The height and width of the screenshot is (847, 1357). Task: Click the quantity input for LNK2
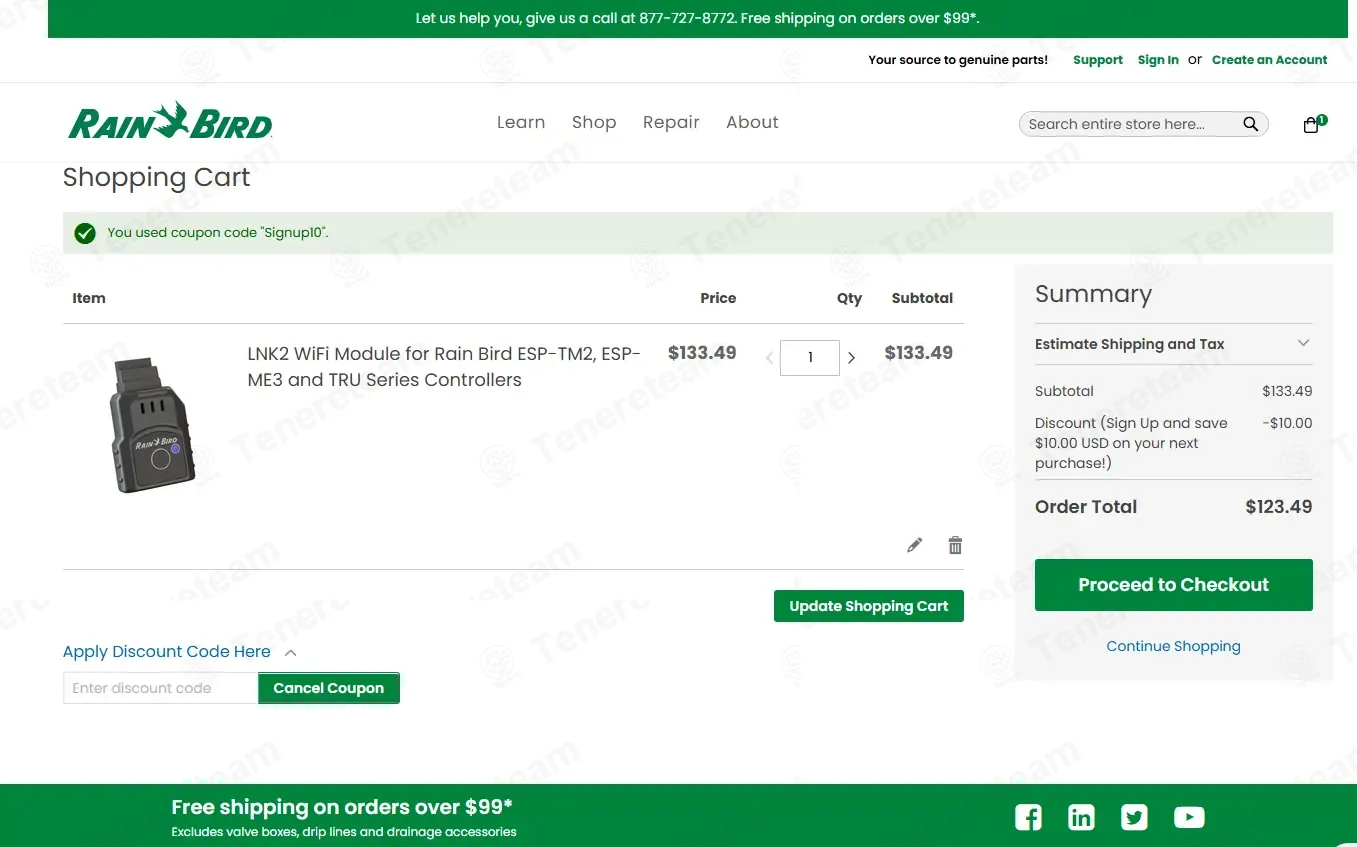(x=810, y=357)
